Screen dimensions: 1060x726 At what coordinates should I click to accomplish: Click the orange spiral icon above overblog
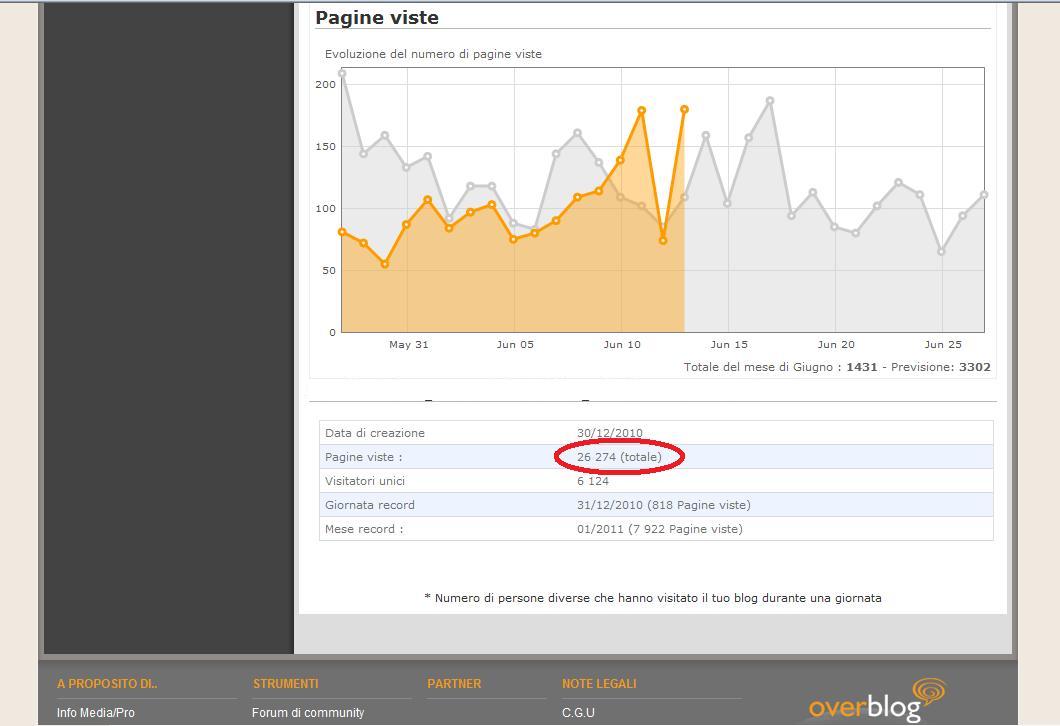tap(929, 691)
